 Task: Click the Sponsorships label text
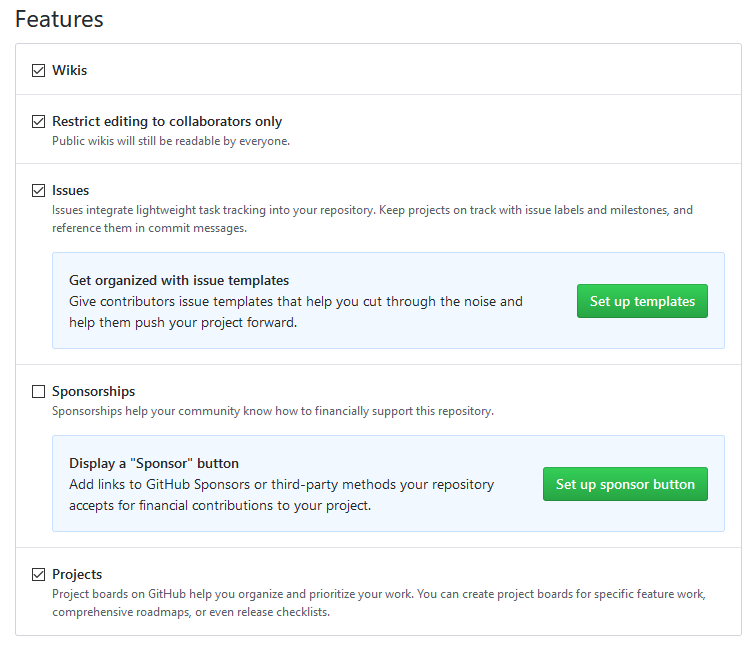[x=94, y=391]
